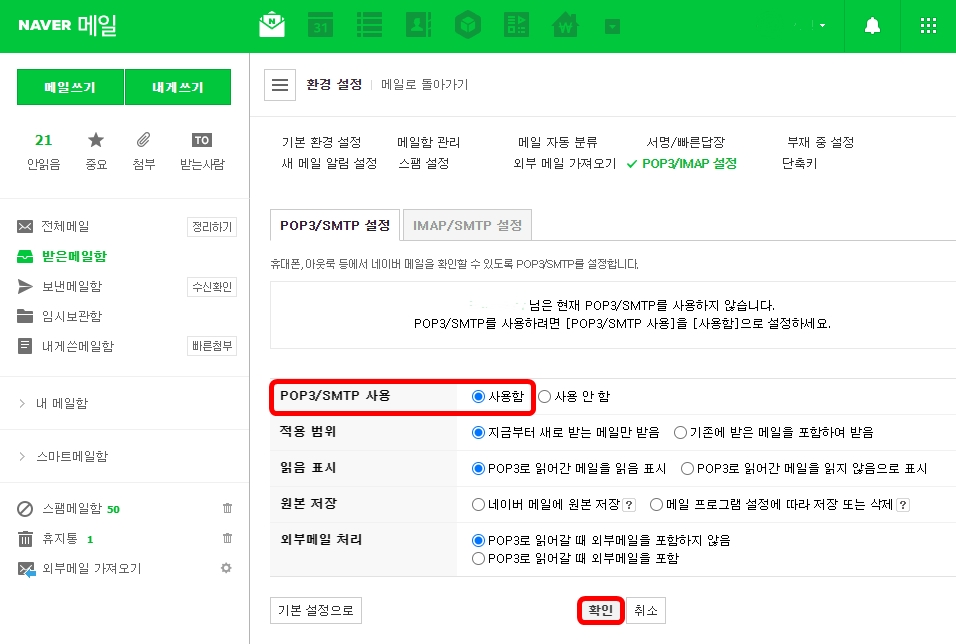Click the 빠른첨부 button

212,346
